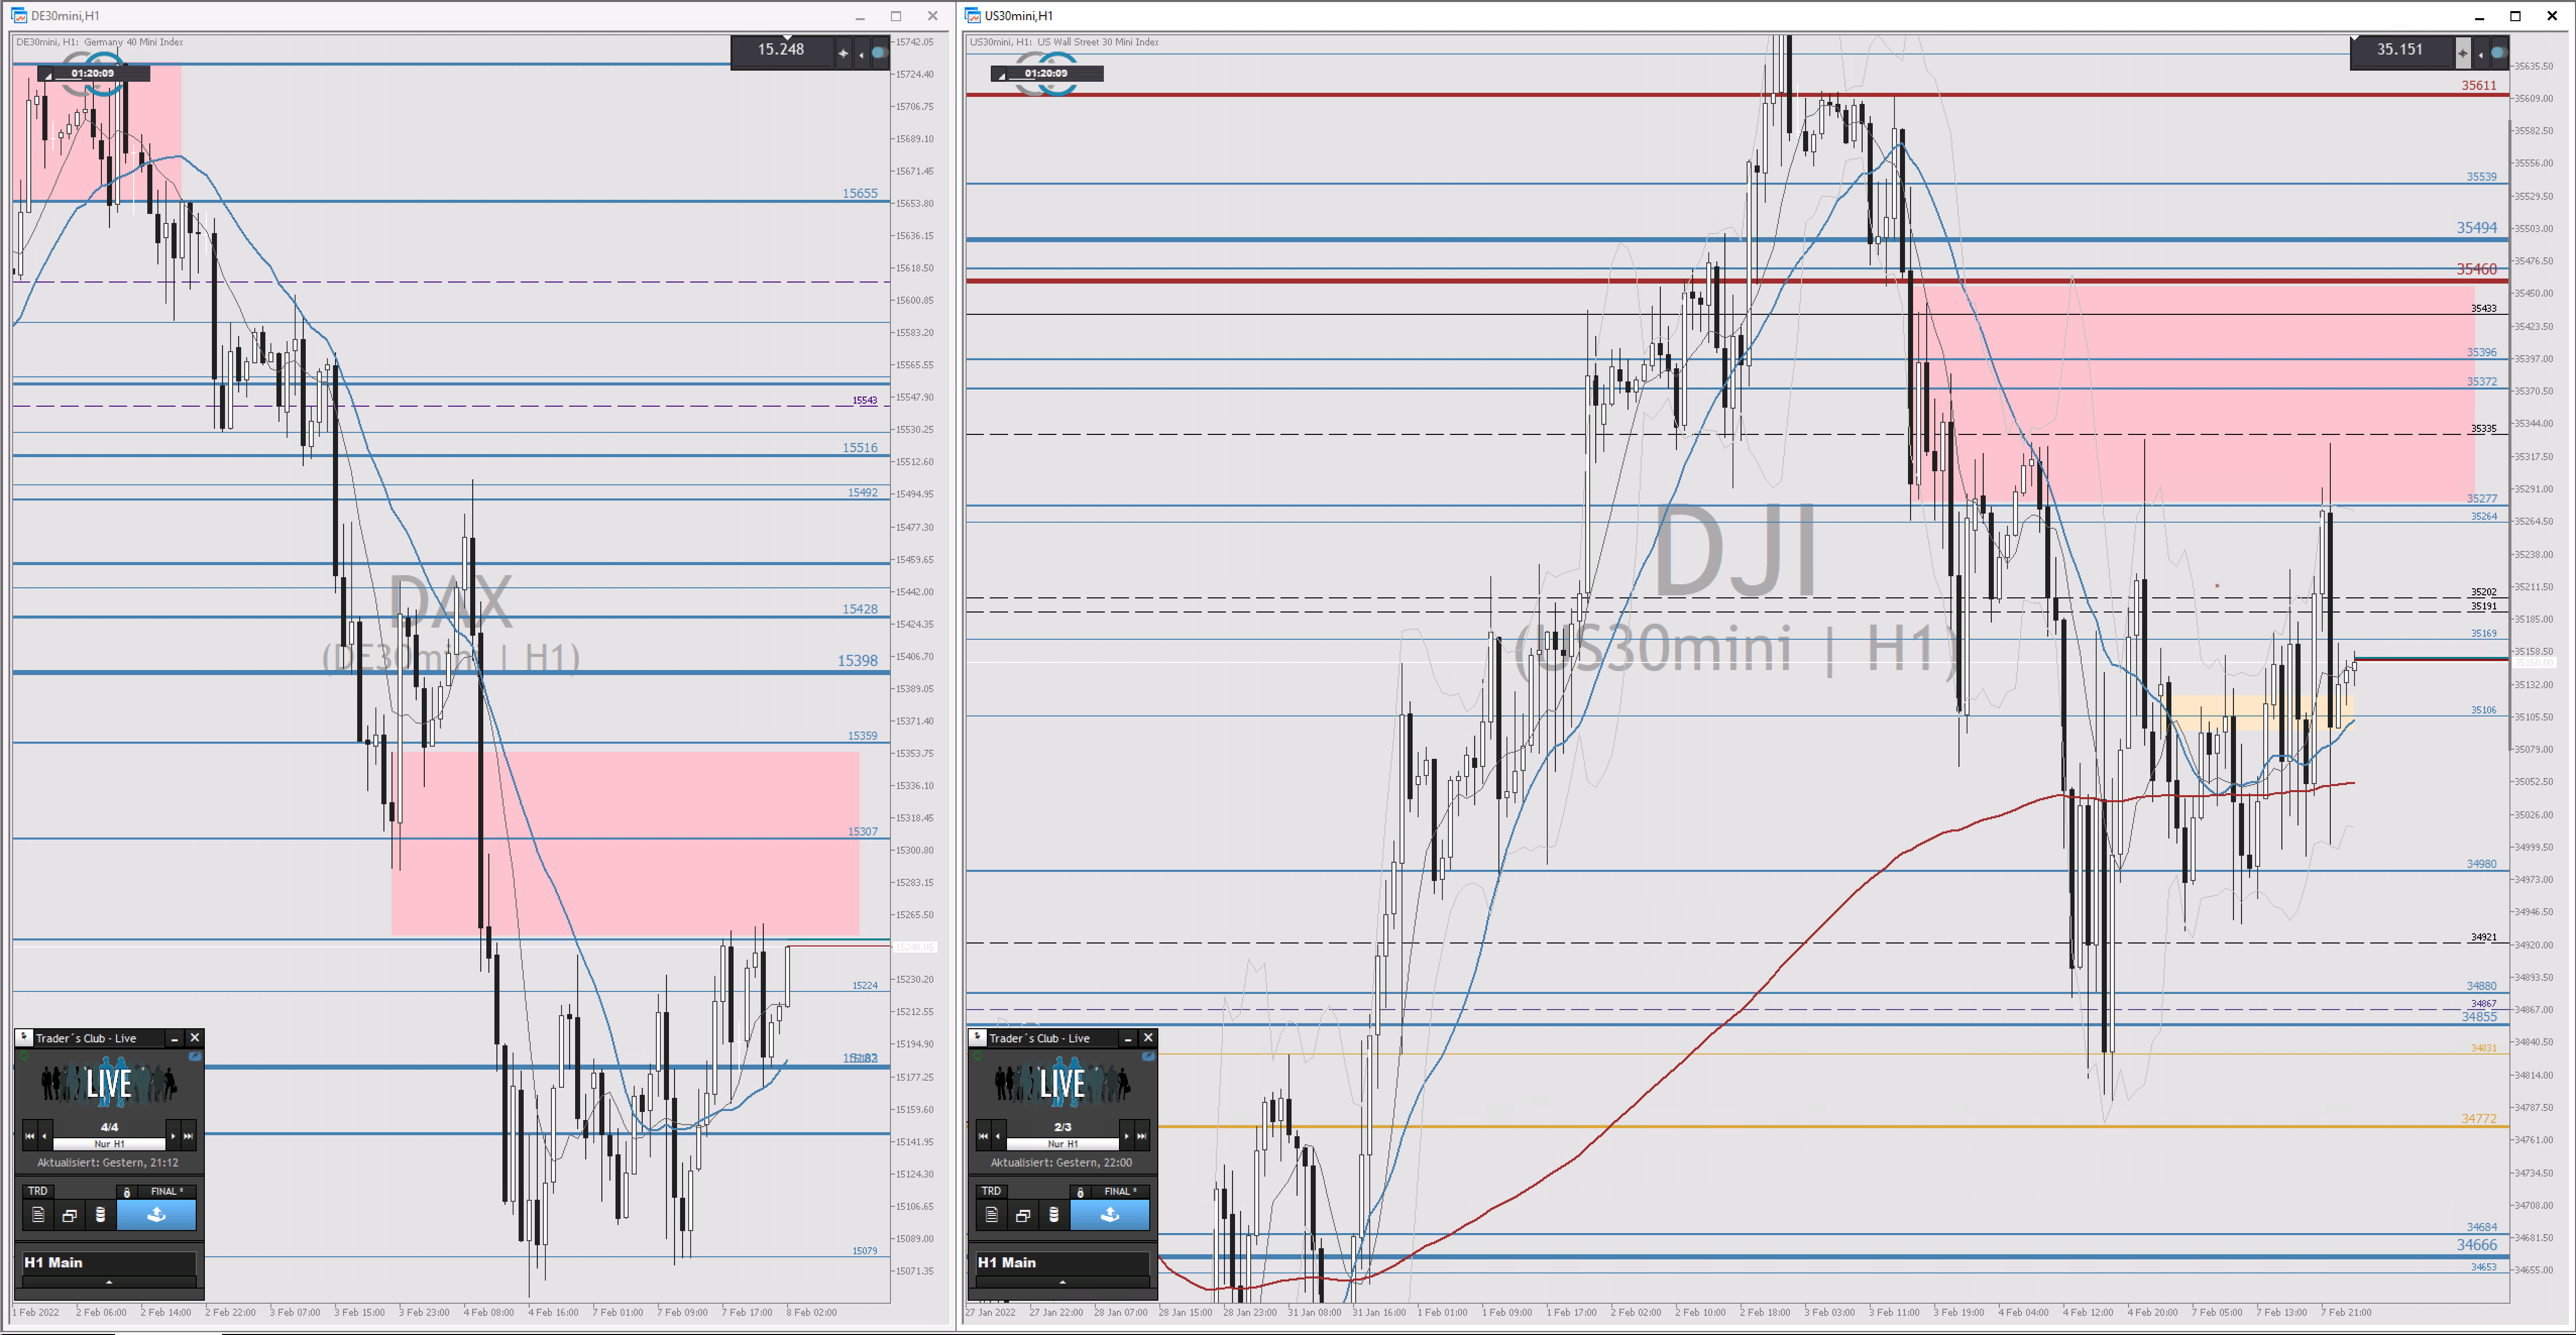
Task: Toggle the lock icon in US30mini Trader's Club panel
Action: [x=1080, y=1192]
